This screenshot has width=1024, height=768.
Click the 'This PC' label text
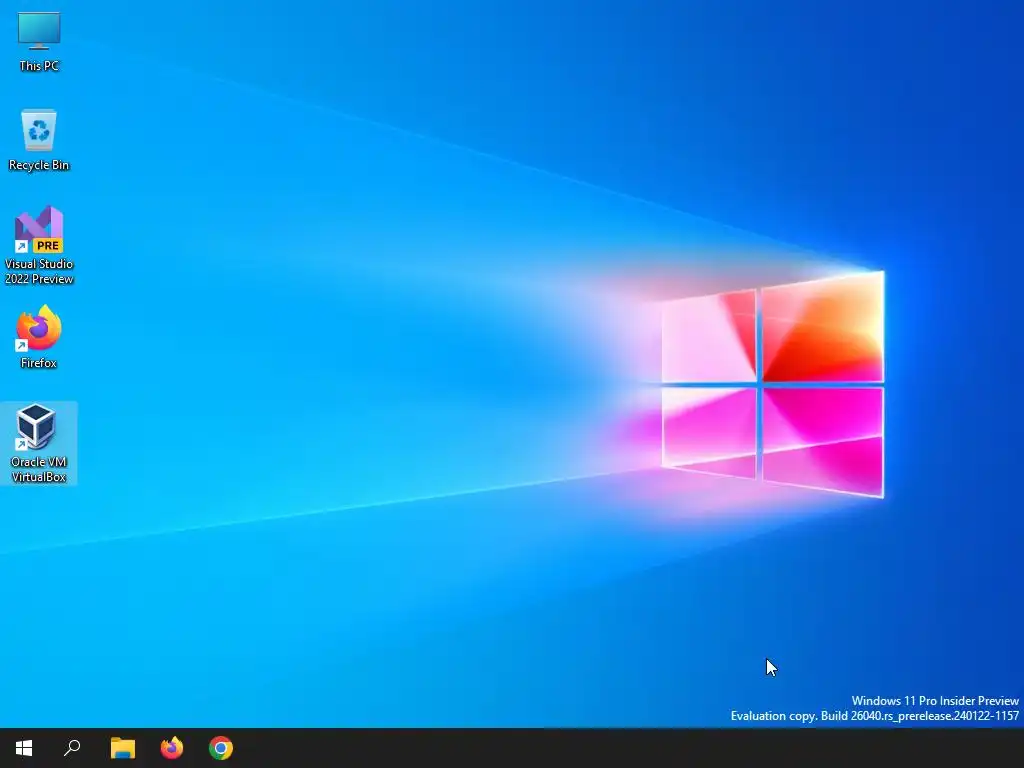(x=39, y=66)
